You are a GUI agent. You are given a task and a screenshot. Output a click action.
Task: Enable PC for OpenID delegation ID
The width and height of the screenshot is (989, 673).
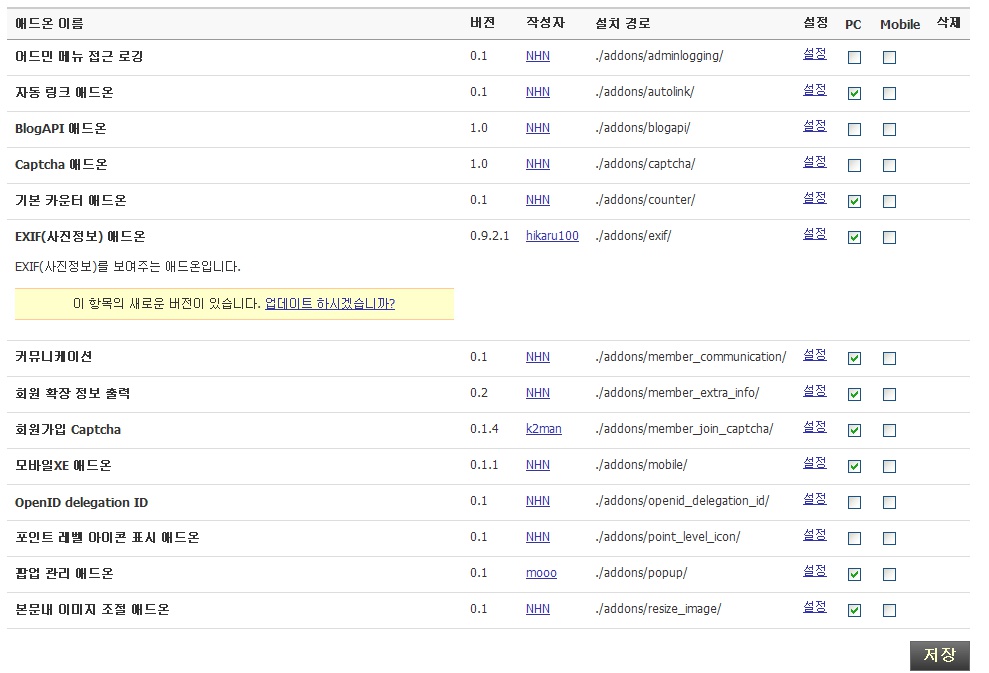pos(854,502)
